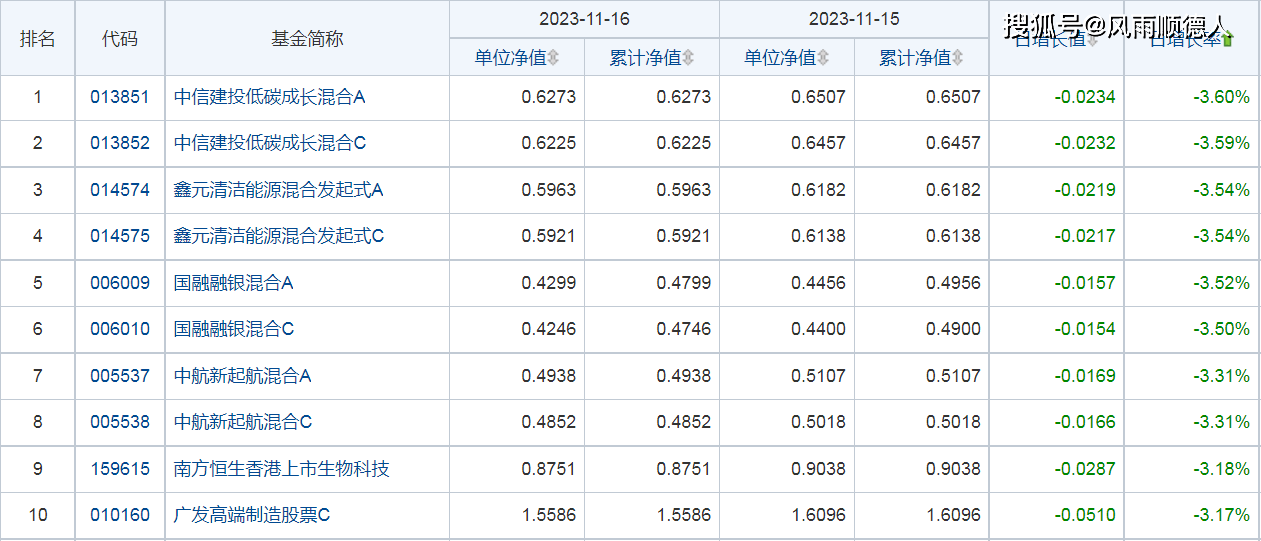Open fund code 014575 link
Screen dimensions: 1261x541
(x=120, y=236)
